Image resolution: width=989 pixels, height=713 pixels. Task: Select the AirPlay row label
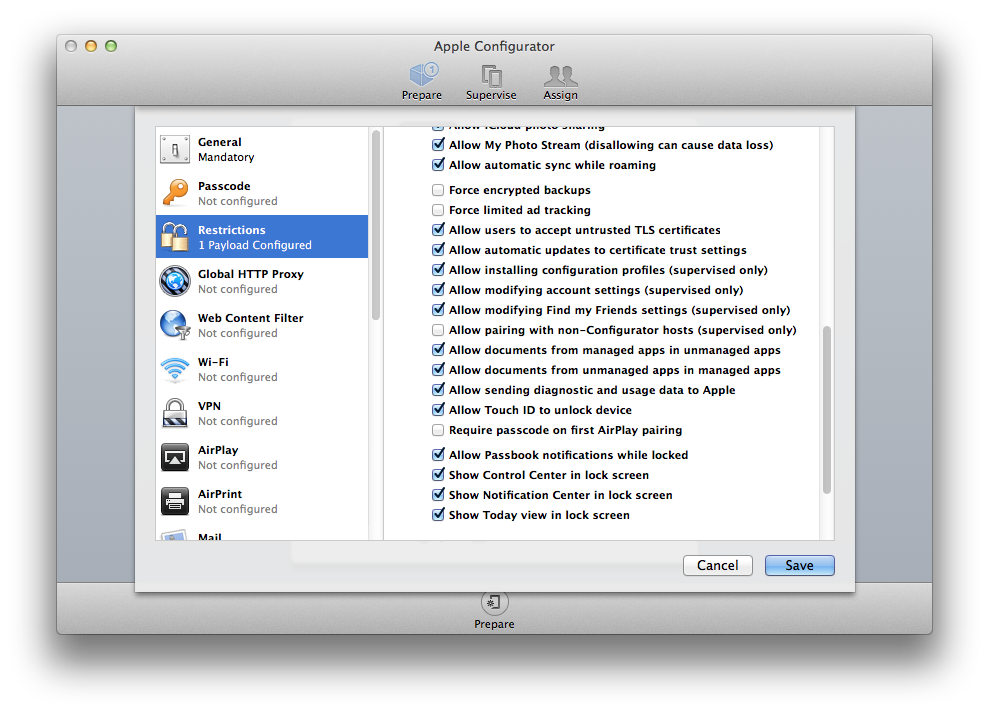pos(218,450)
